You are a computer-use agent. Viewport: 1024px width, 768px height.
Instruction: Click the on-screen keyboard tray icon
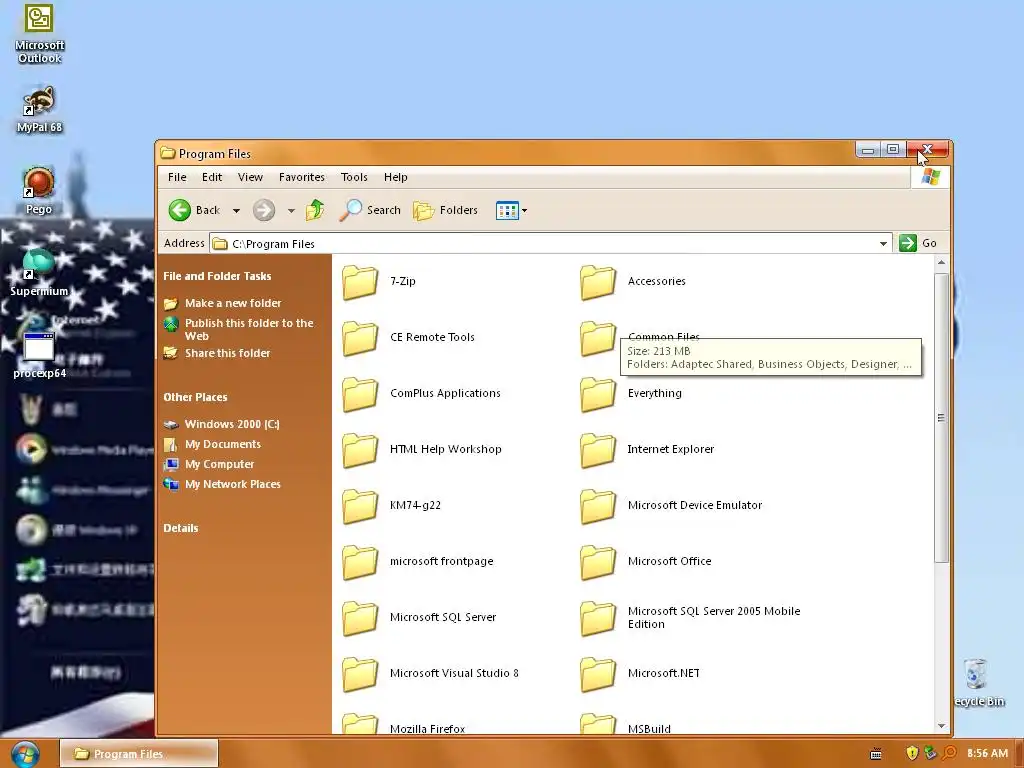[876, 754]
